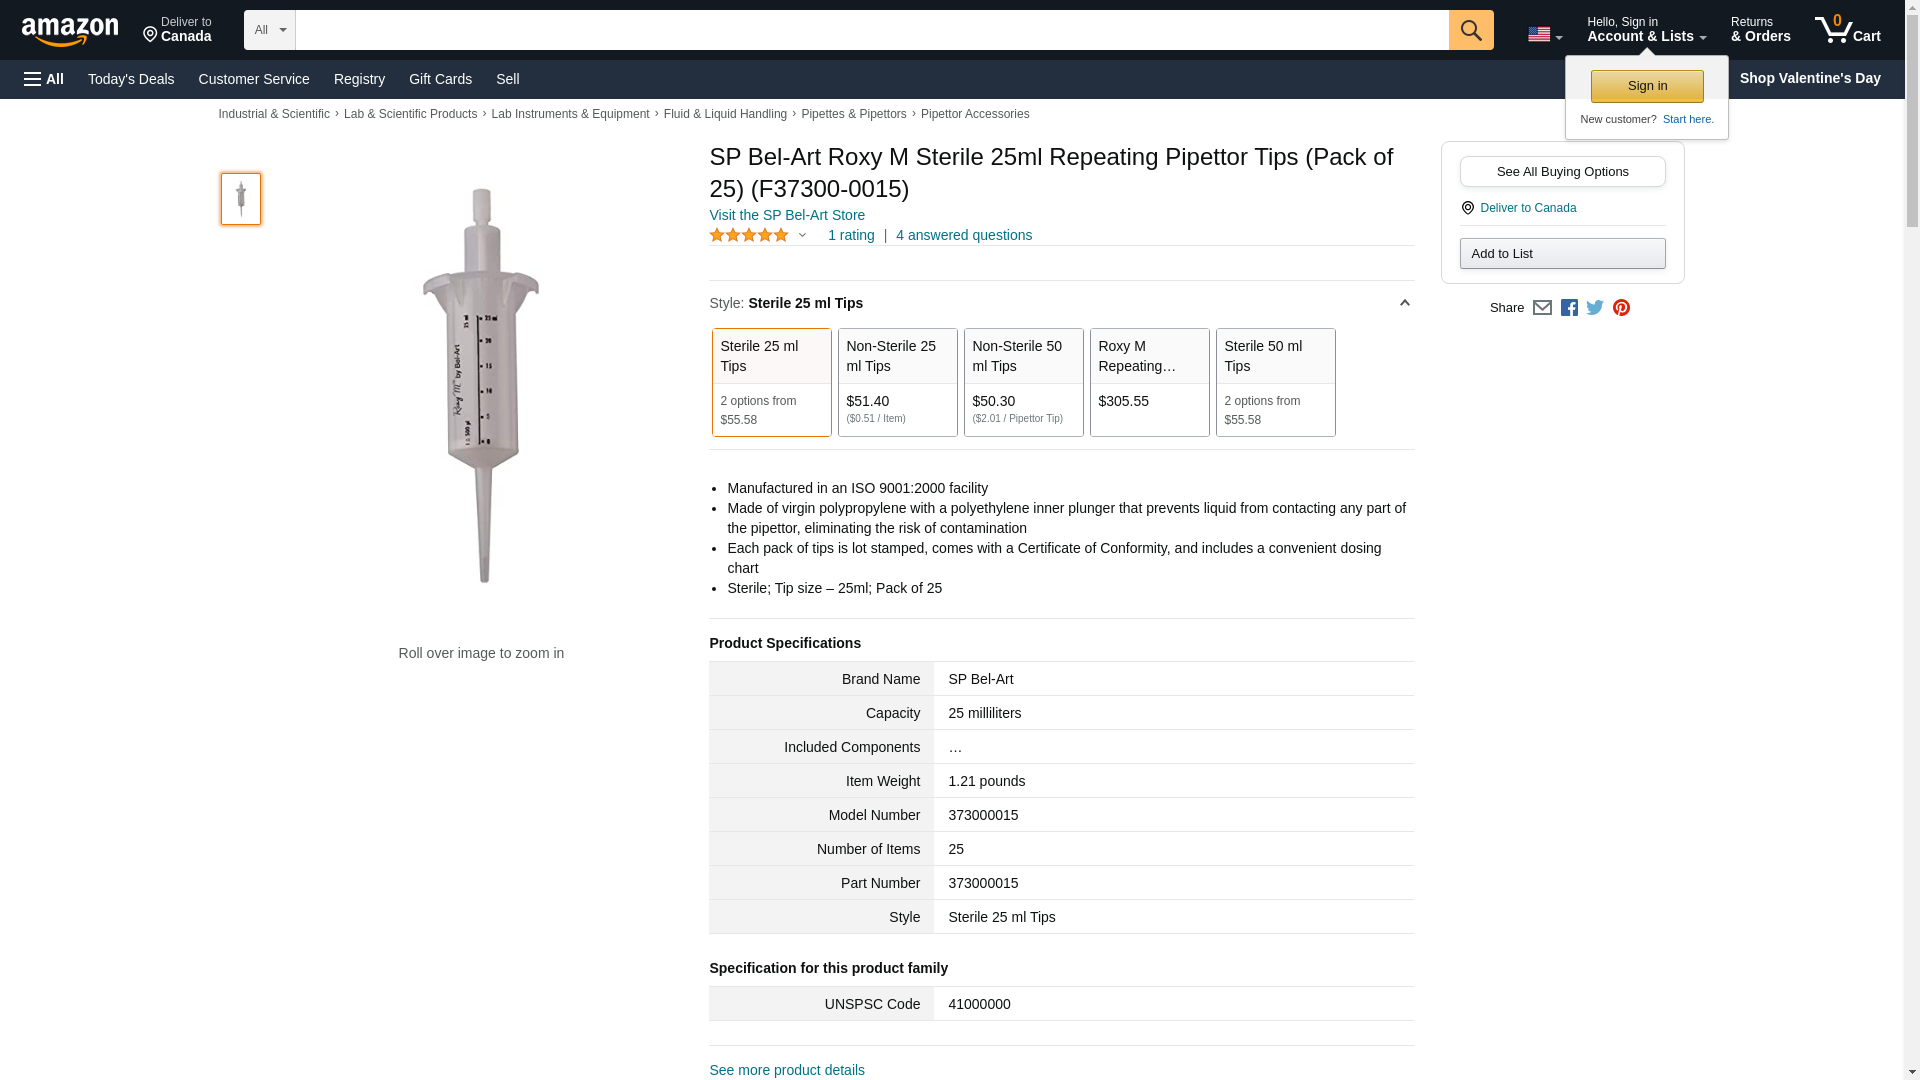The image size is (1920, 1080).
Task: Share product on Twitter
Action: coord(1595,308)
